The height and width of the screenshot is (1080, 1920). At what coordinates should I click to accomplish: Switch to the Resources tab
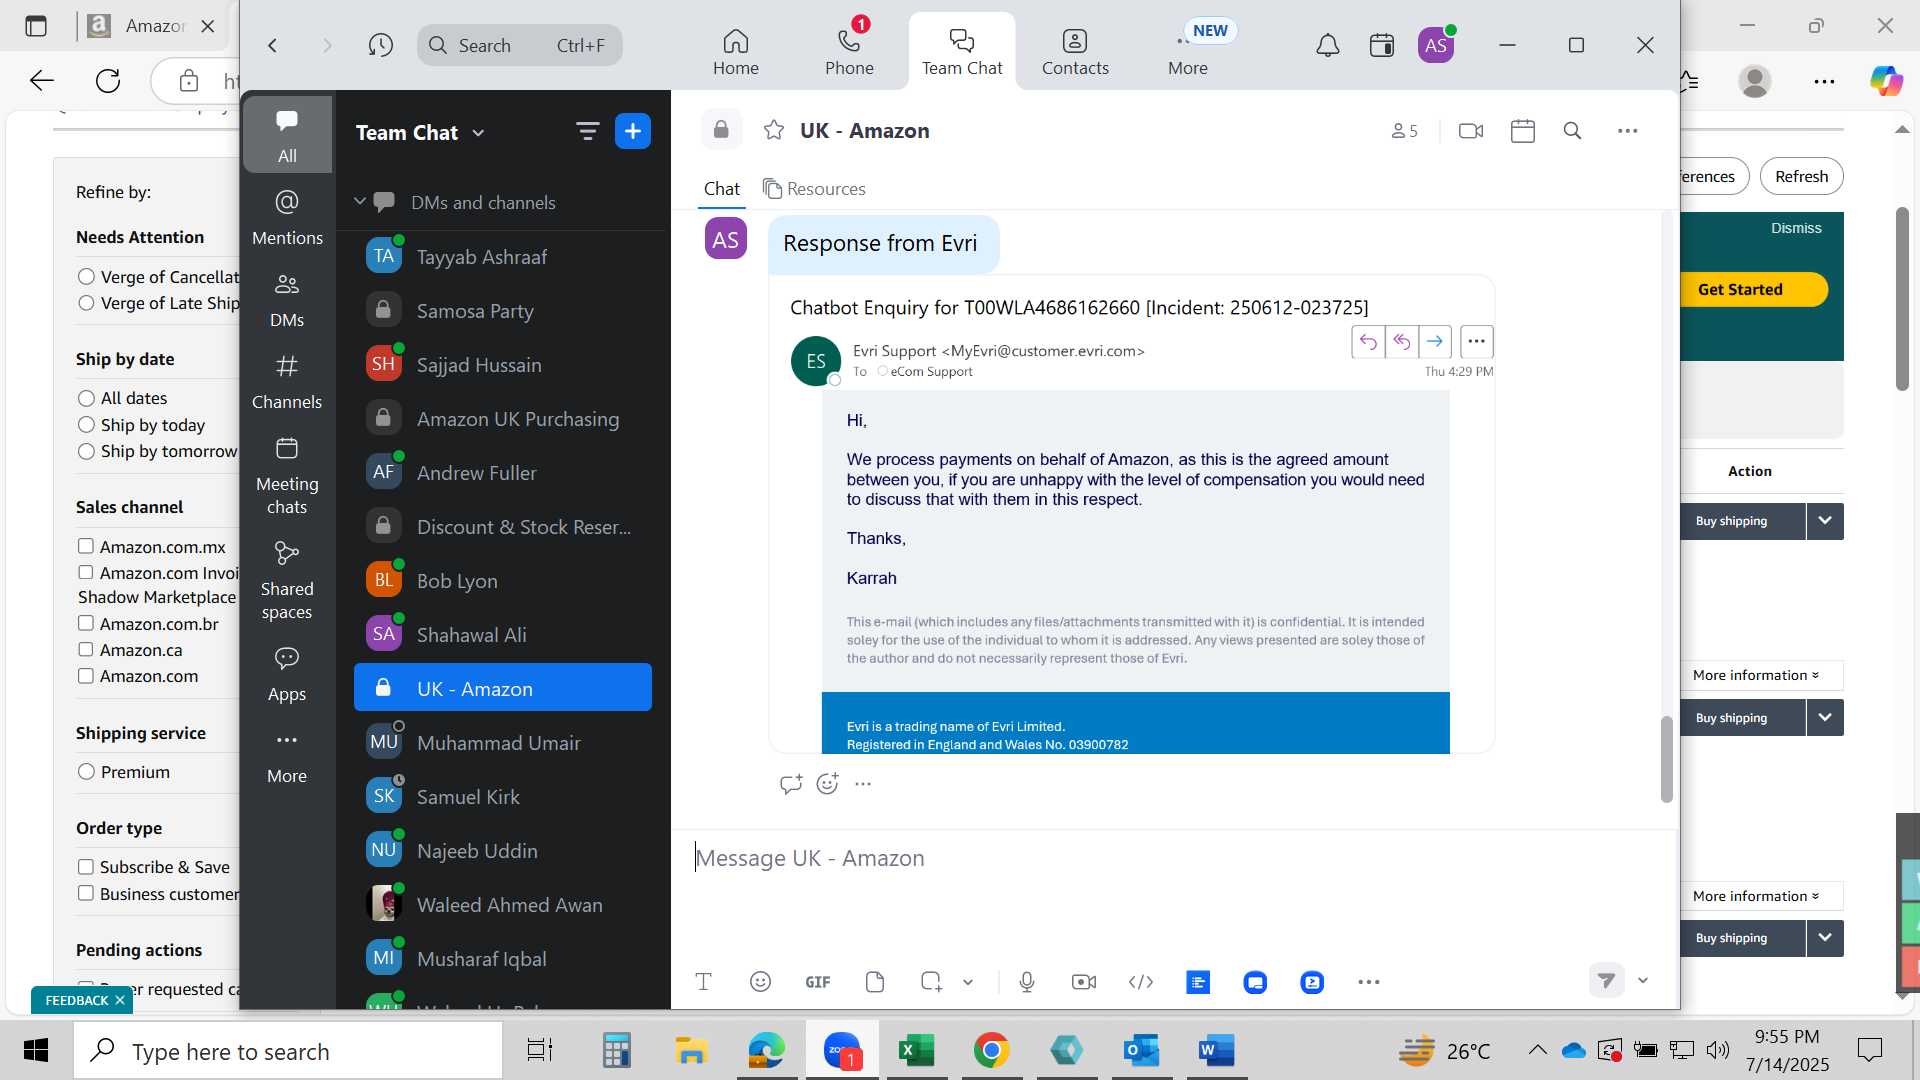point(814,189)
